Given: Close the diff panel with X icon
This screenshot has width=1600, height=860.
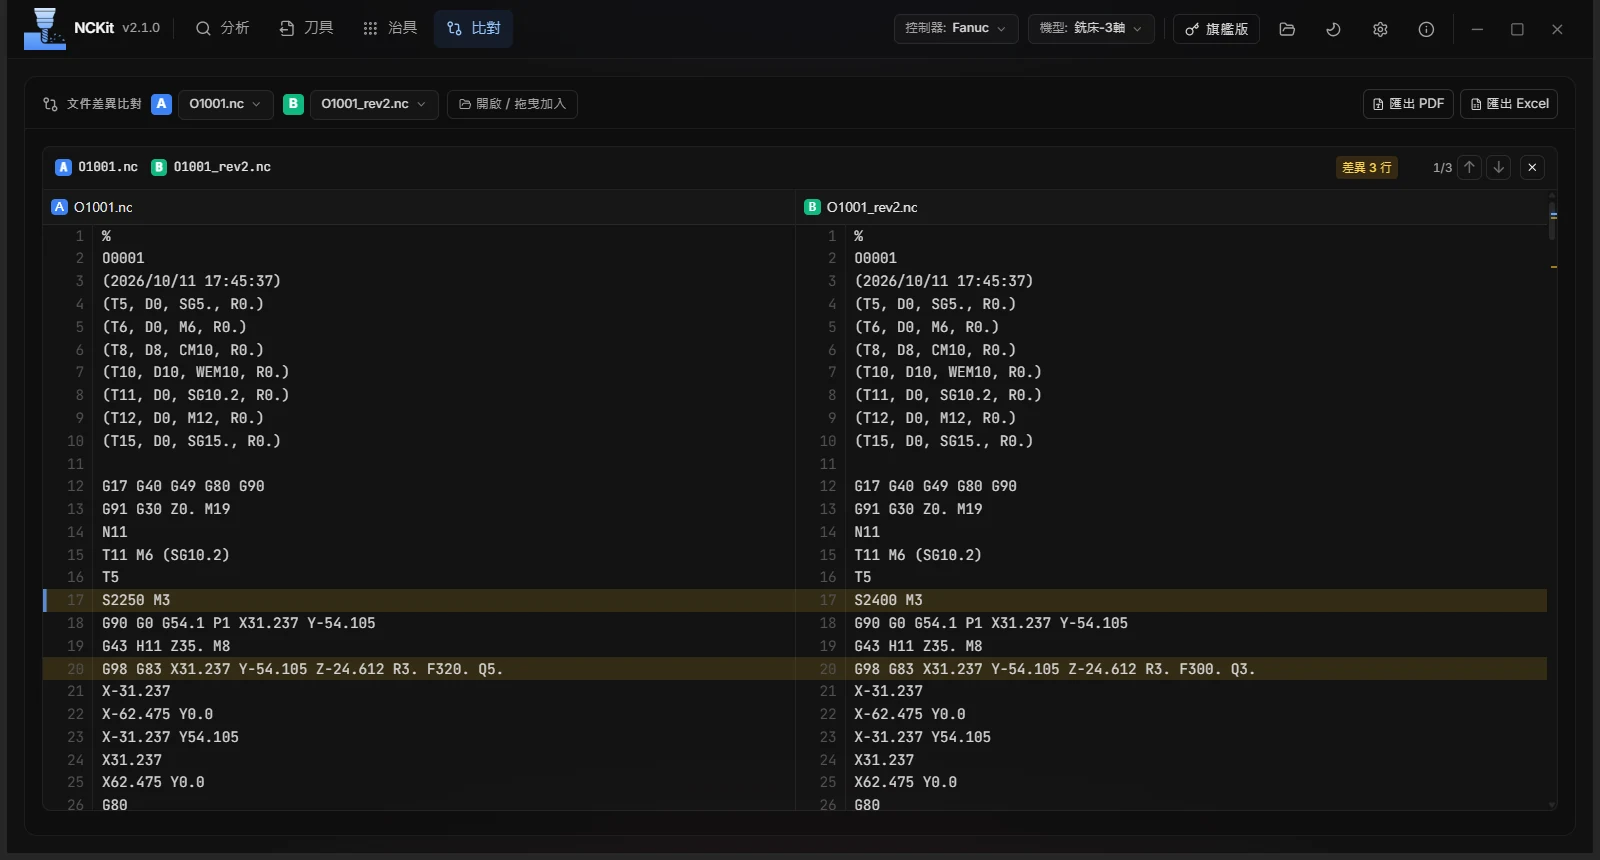Looking at the screenshot, I should coord(1532,167).
